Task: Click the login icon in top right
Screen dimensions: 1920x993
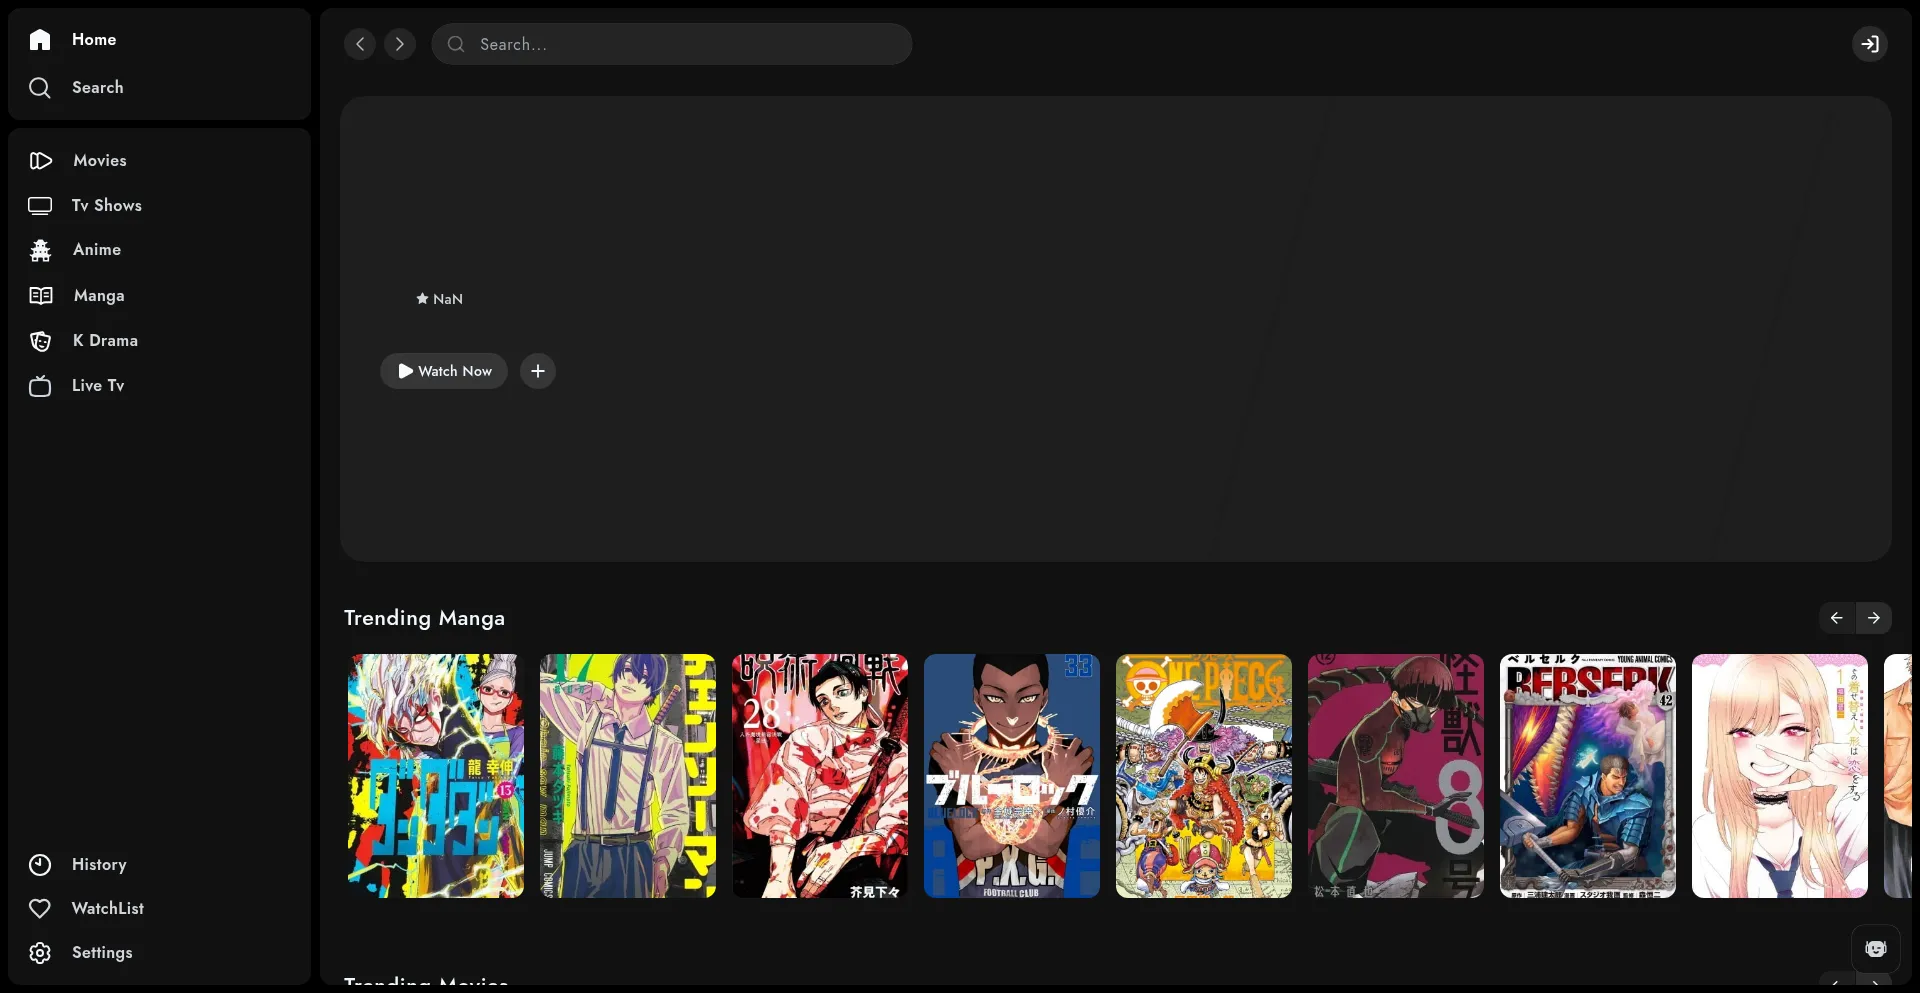Action: (x=1869, y=44)
